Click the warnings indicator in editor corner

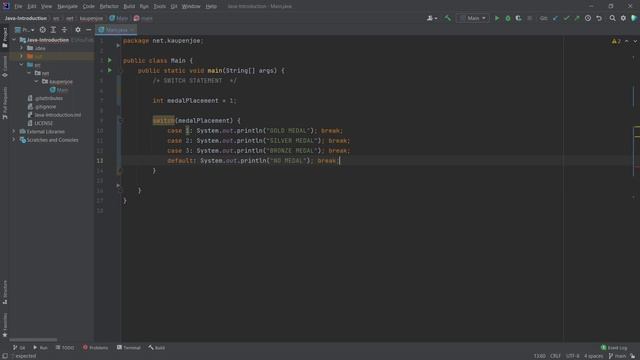point(616,41)
